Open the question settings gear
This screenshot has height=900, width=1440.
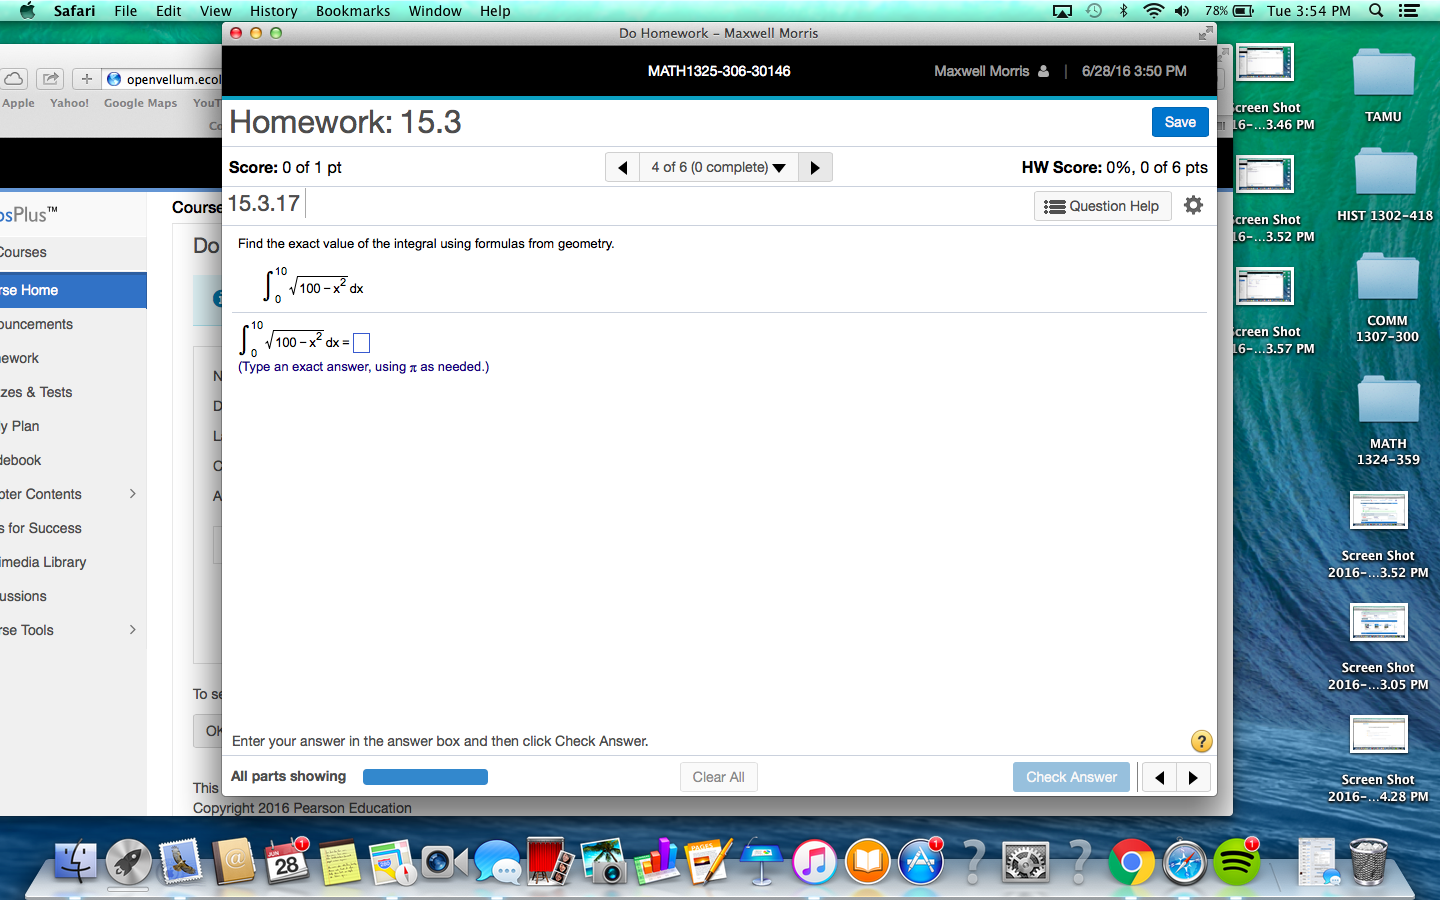[1193, 205]
